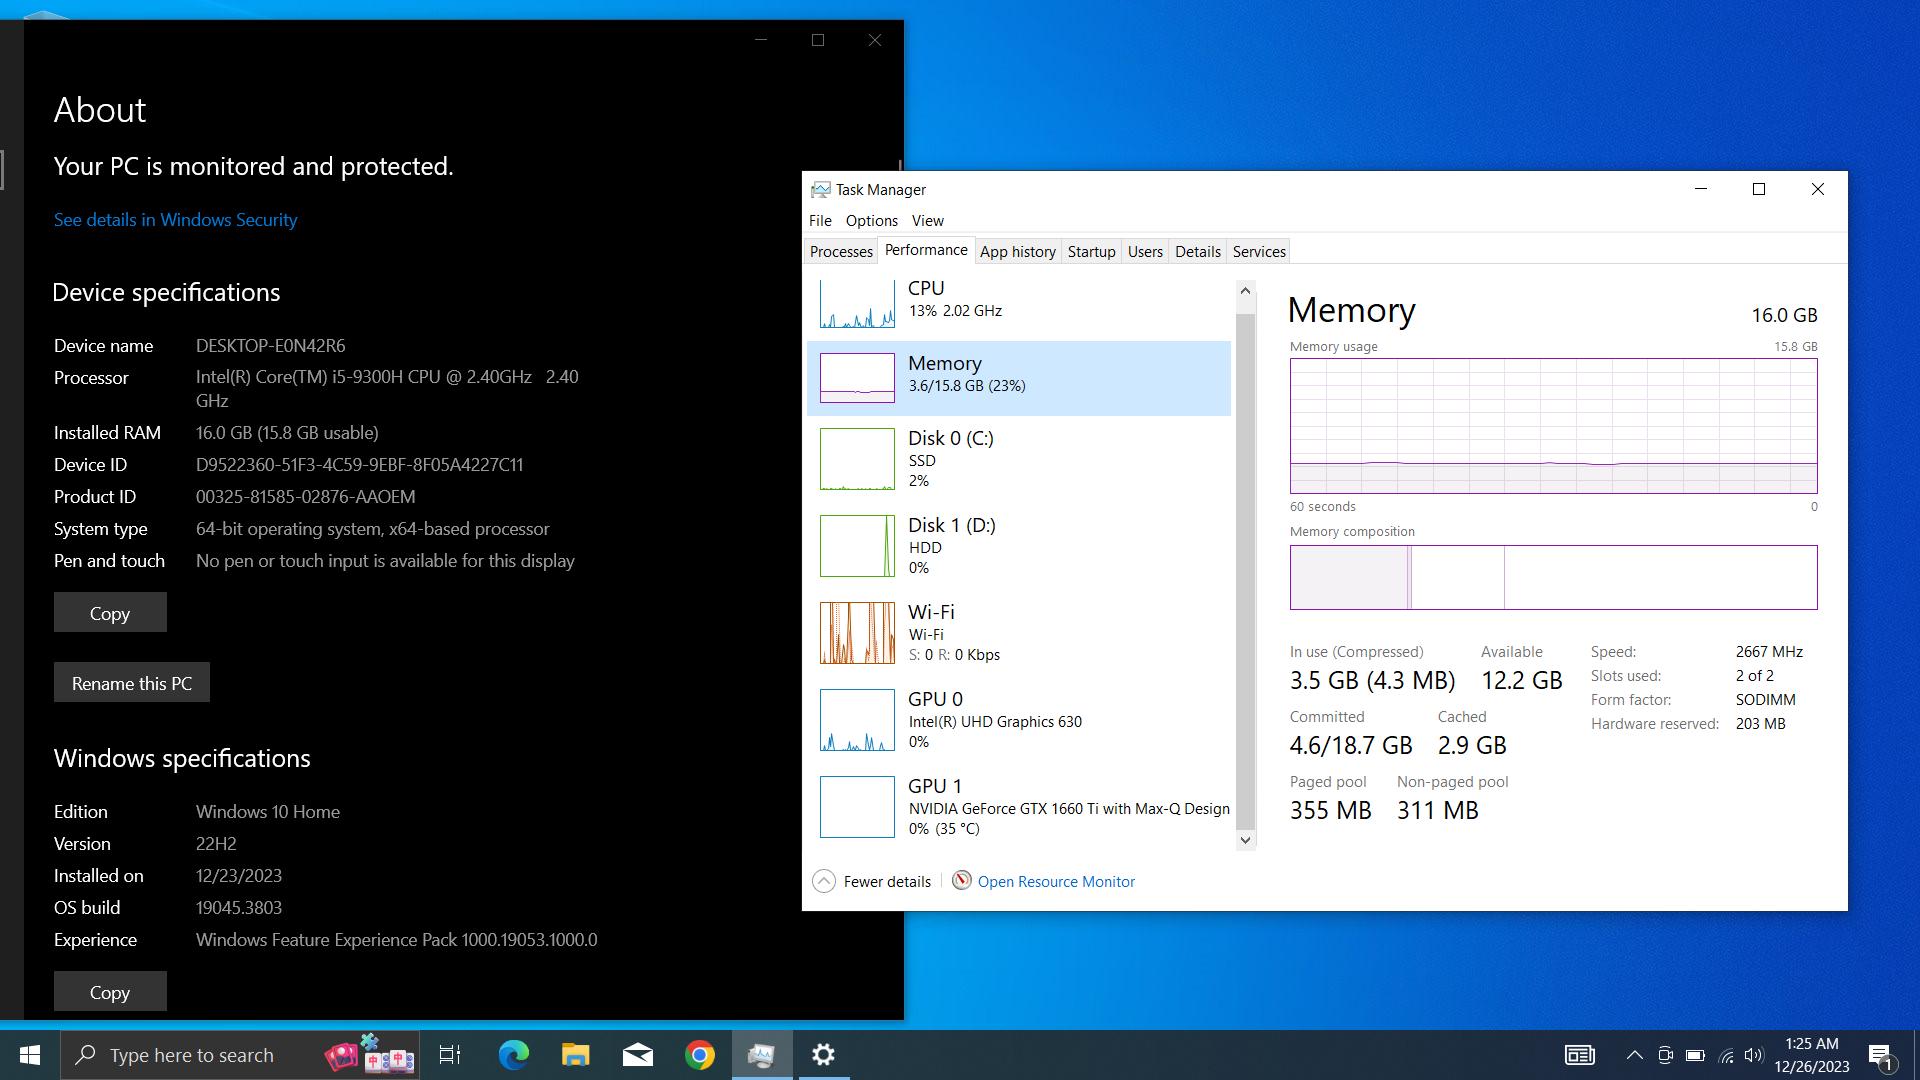The height and width of the screenshot is (1080, 1920).
Task: Collapse Task Manager with Fewer details arrow
Action: (x=824, y=881)
